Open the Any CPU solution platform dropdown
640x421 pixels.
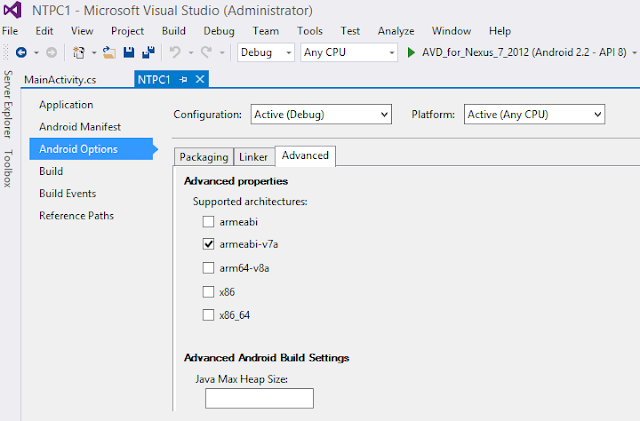point(349,53)
